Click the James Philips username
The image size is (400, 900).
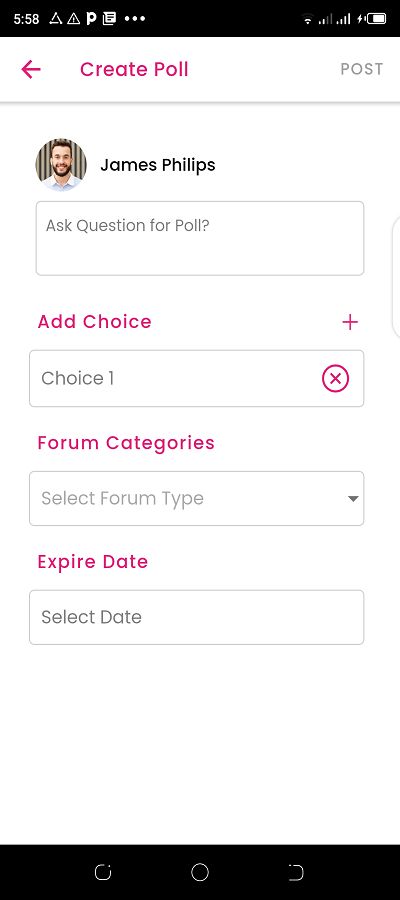158,165
